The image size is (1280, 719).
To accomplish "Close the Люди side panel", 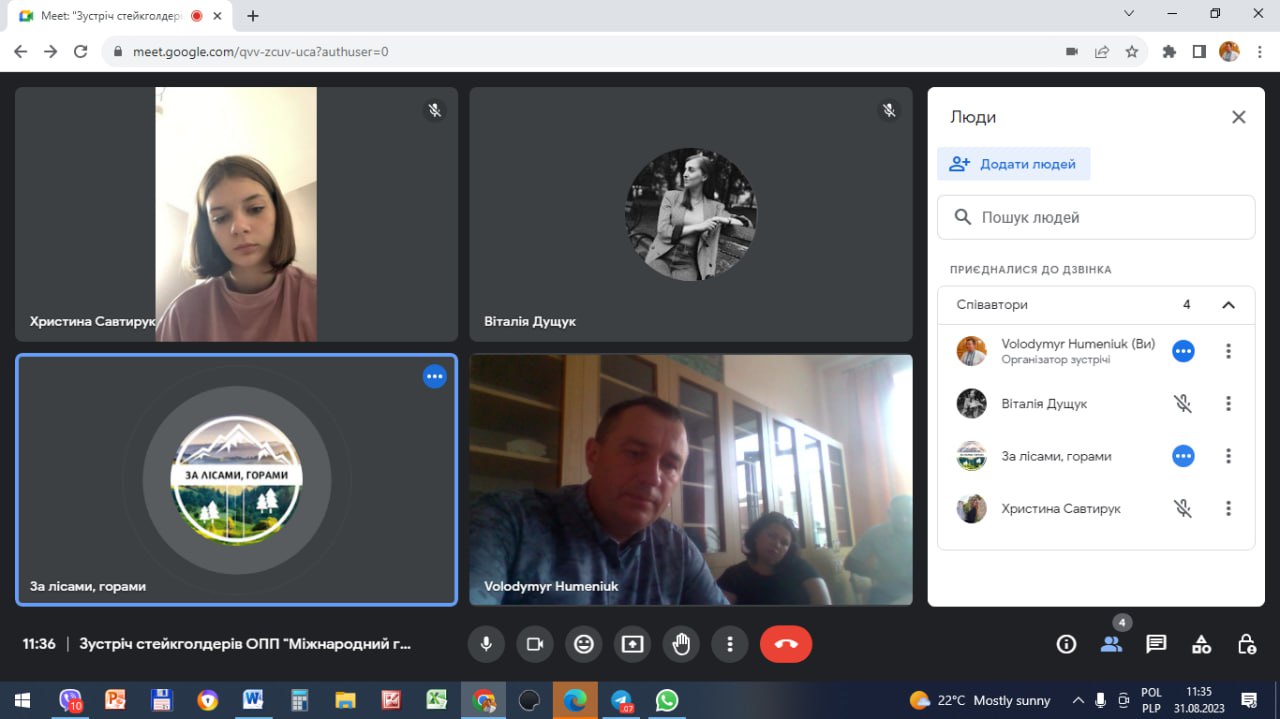I will [1238, 117].
